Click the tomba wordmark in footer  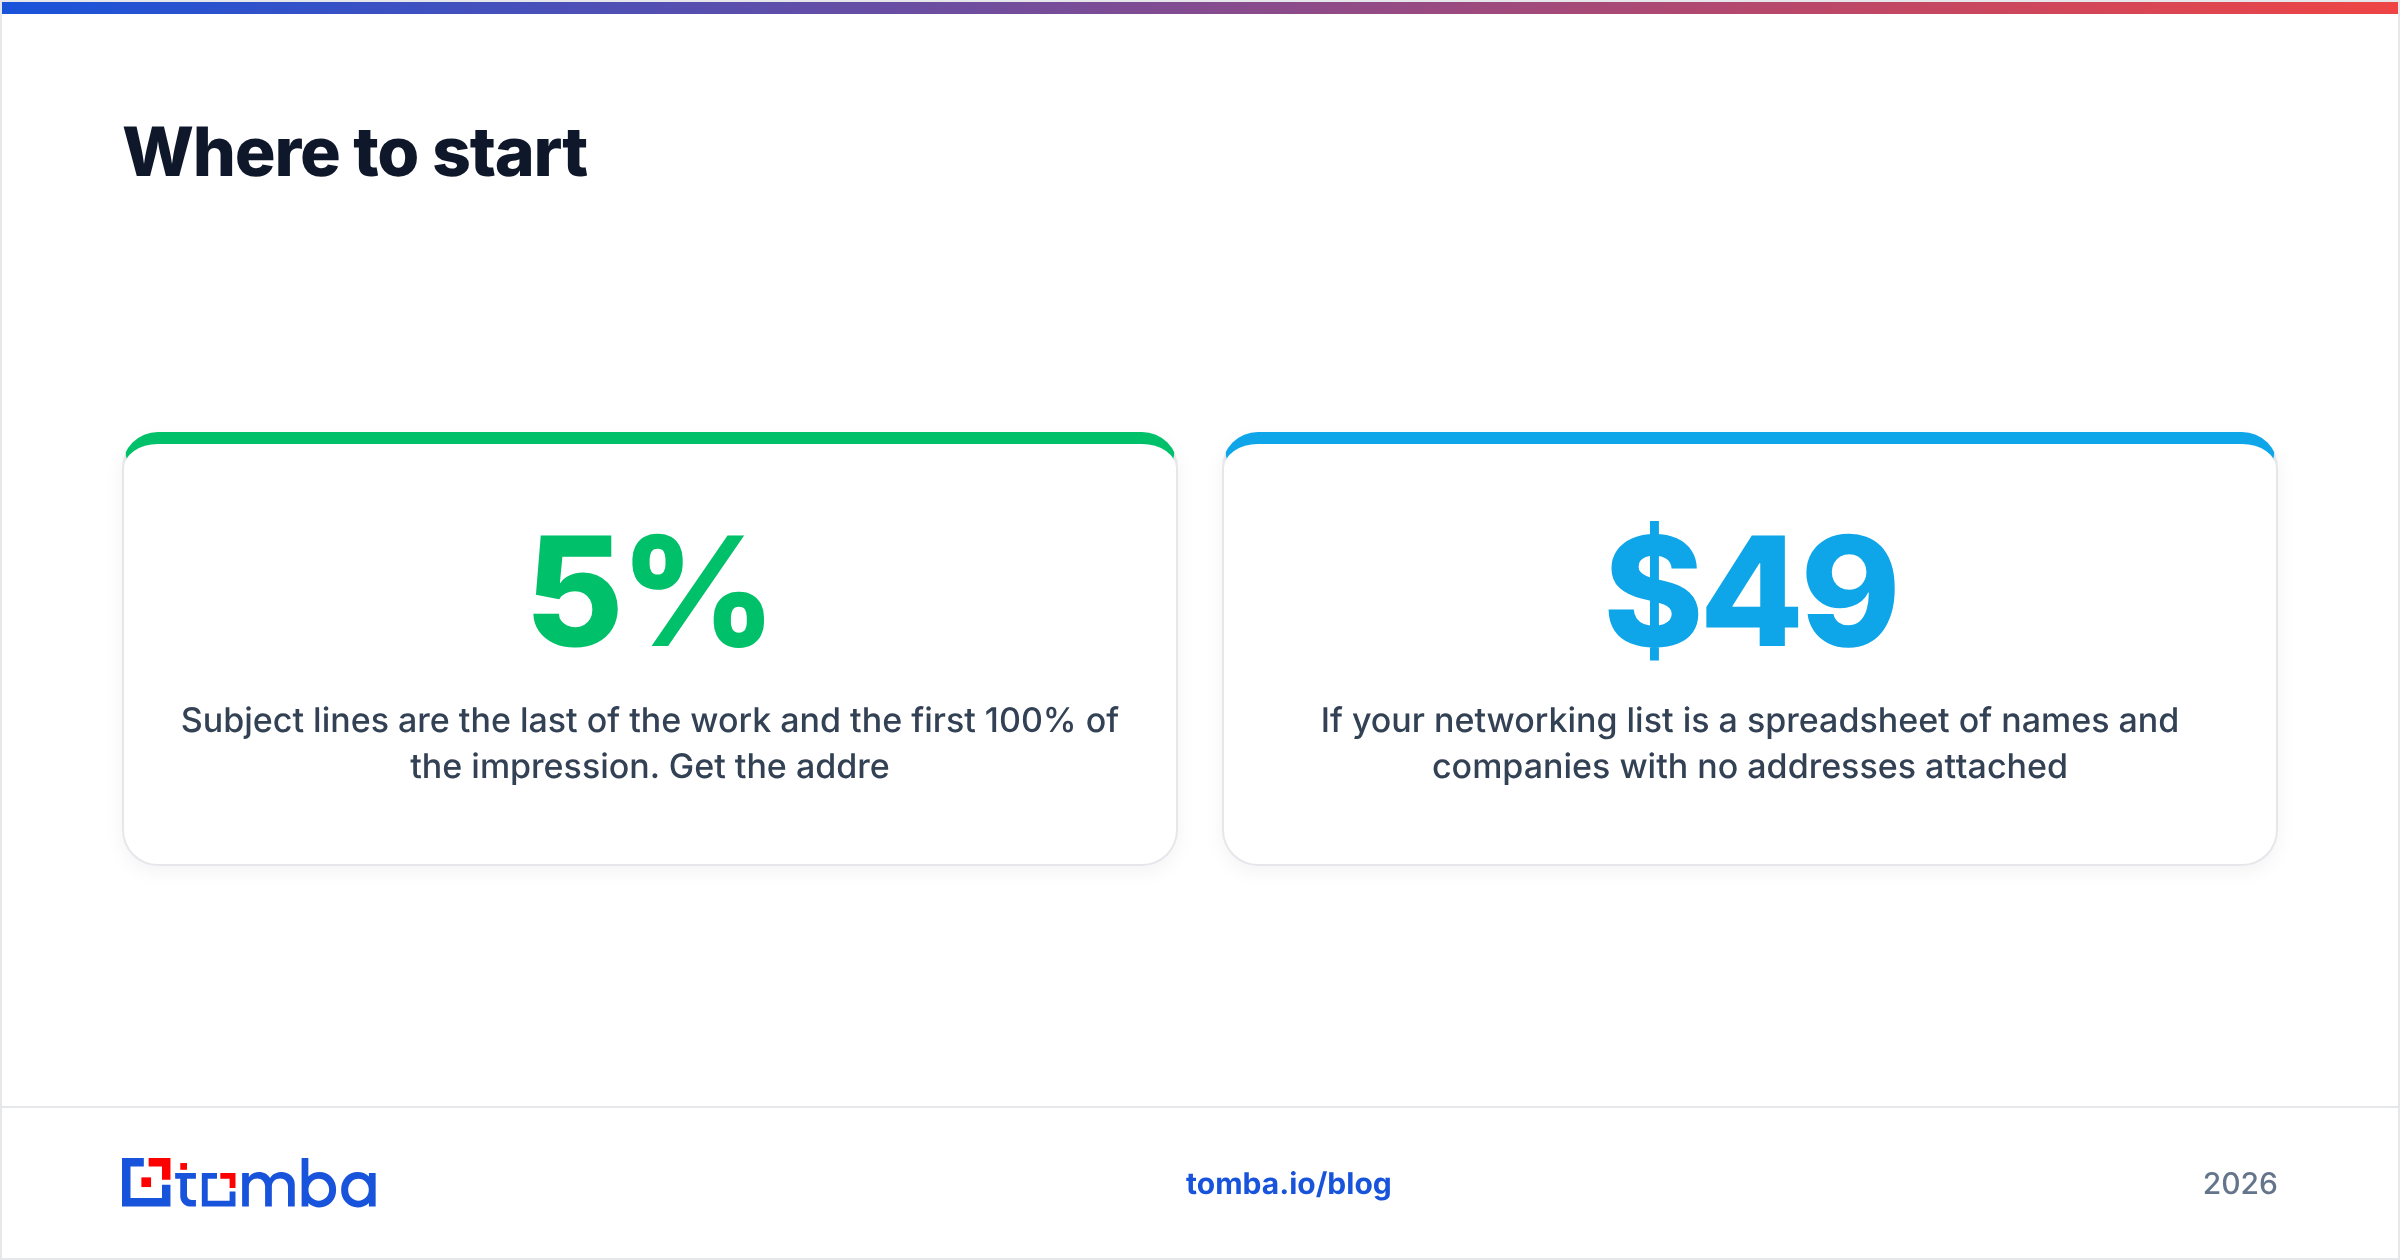click(277, 1183)
